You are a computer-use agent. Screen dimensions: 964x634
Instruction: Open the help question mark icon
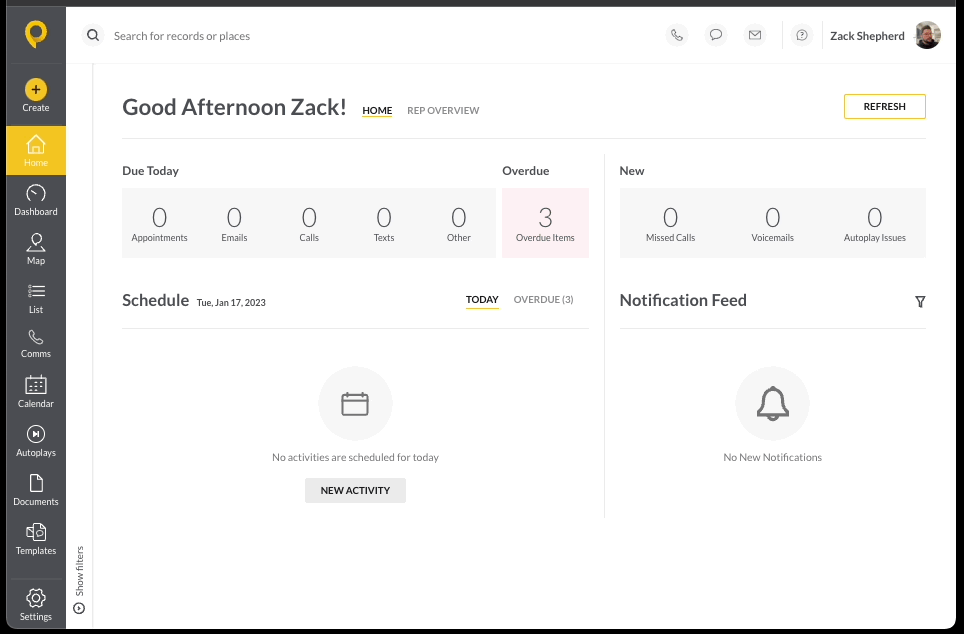click(x=802, y=35)
